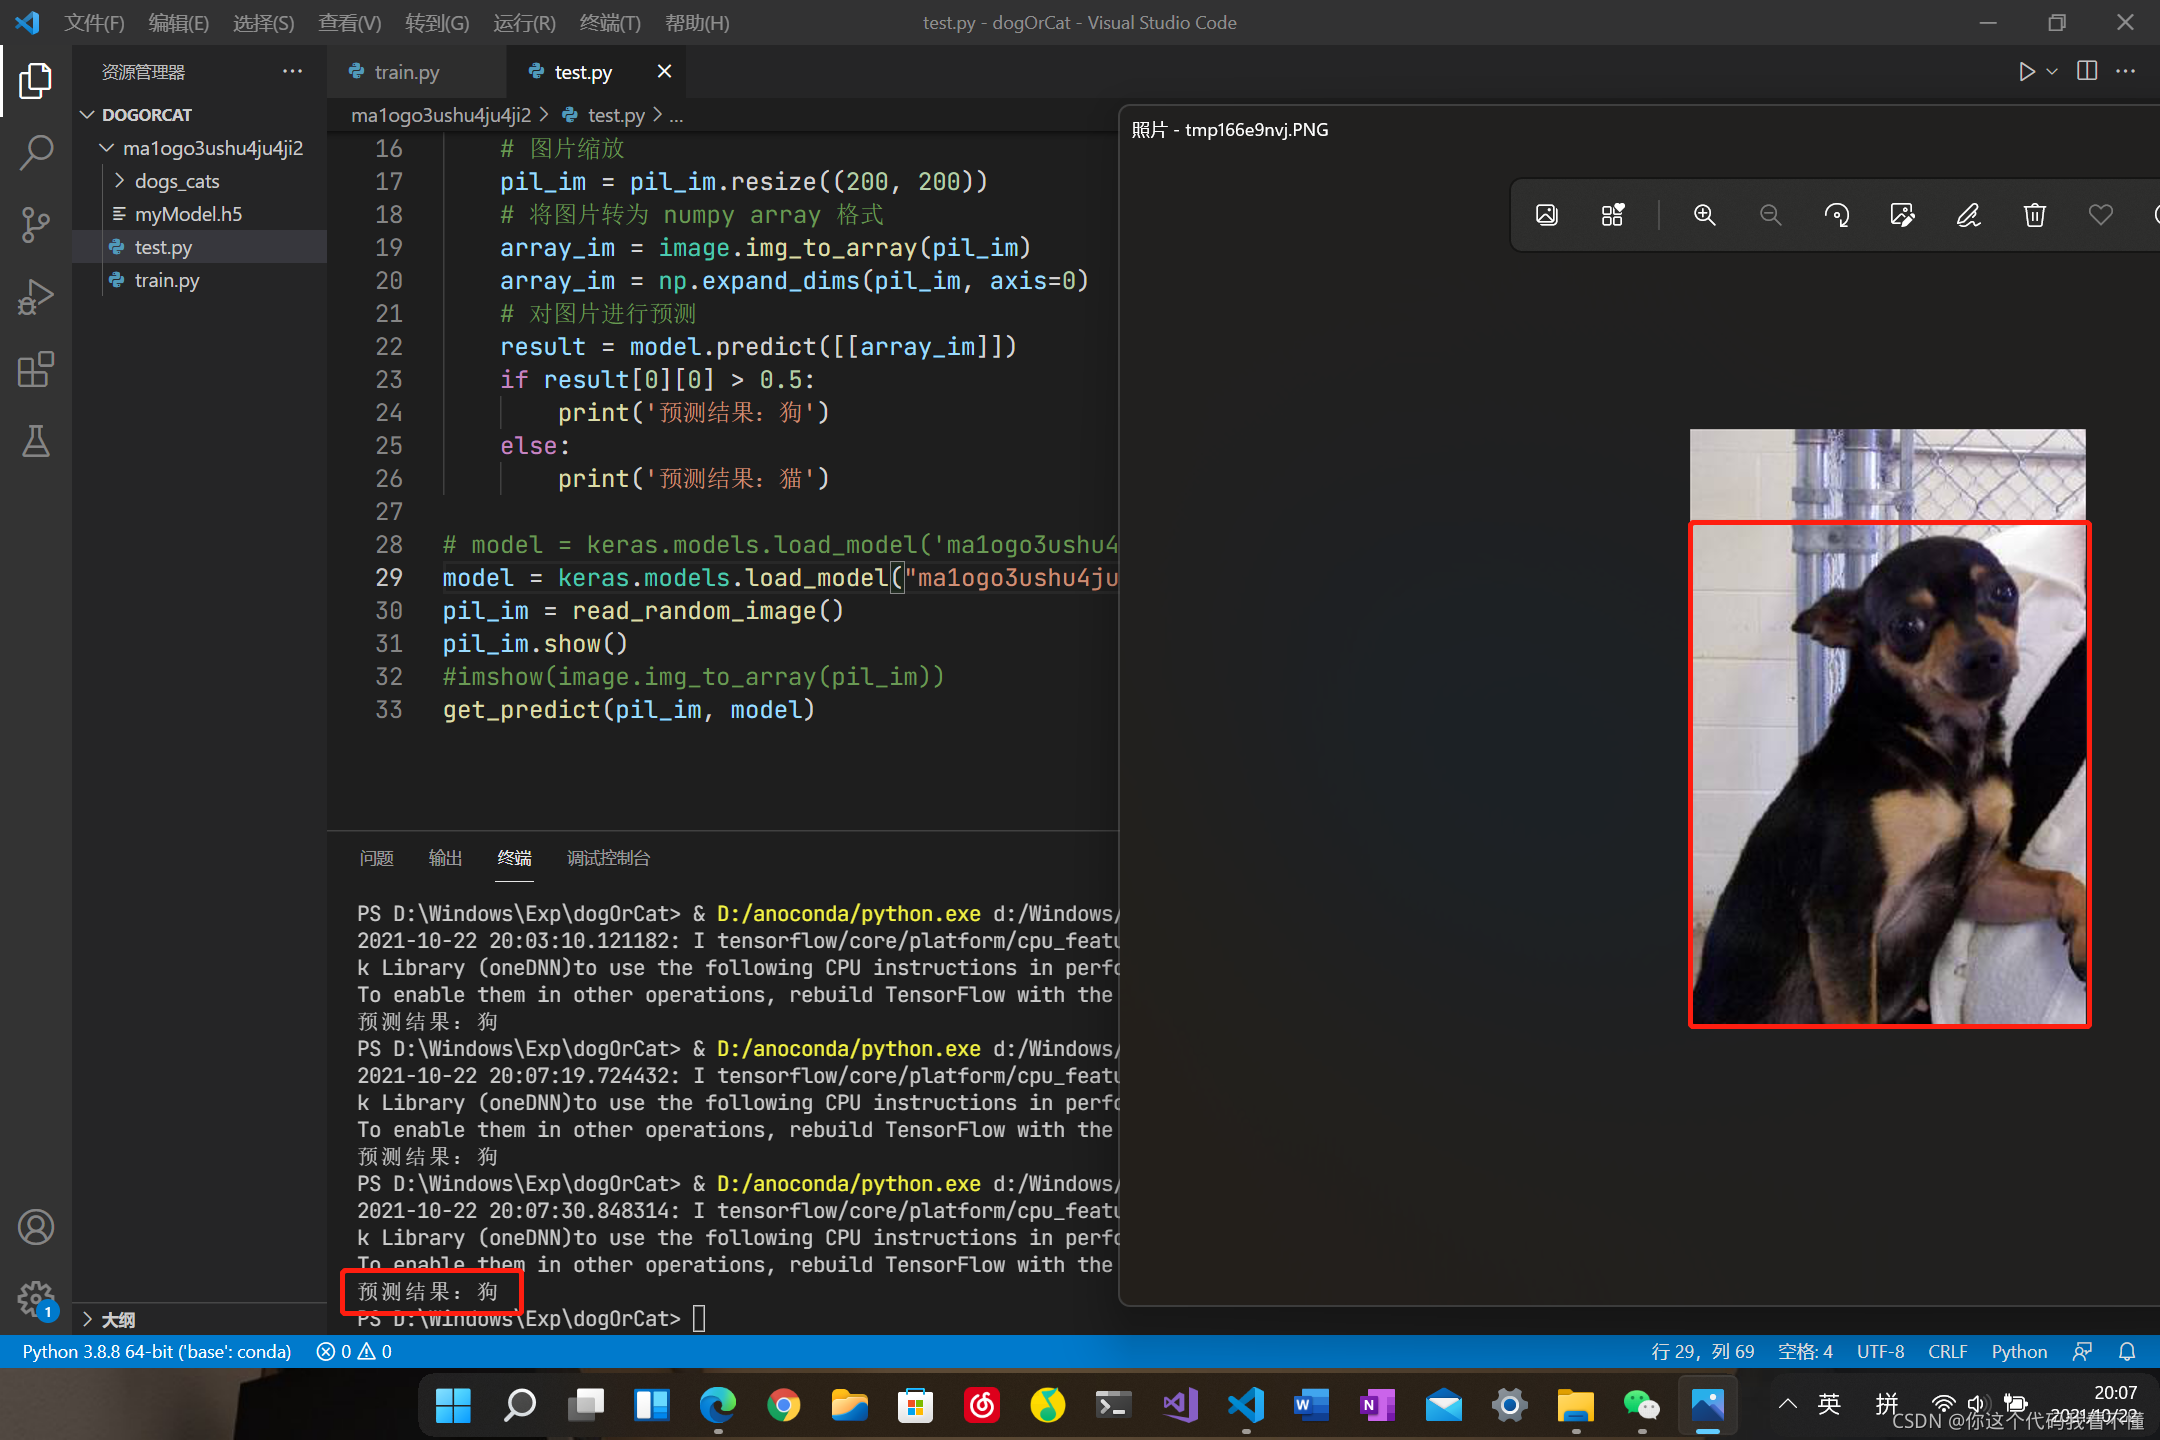Open the Source Control view
This screenshot has height=1440, width=2160.
click(36, 225)
